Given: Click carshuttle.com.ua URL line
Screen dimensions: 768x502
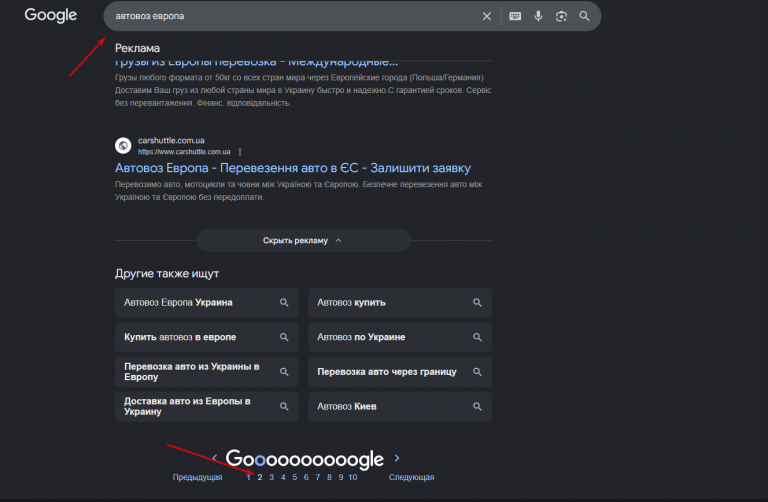Looking at the screenshot, I should [184, 152].
